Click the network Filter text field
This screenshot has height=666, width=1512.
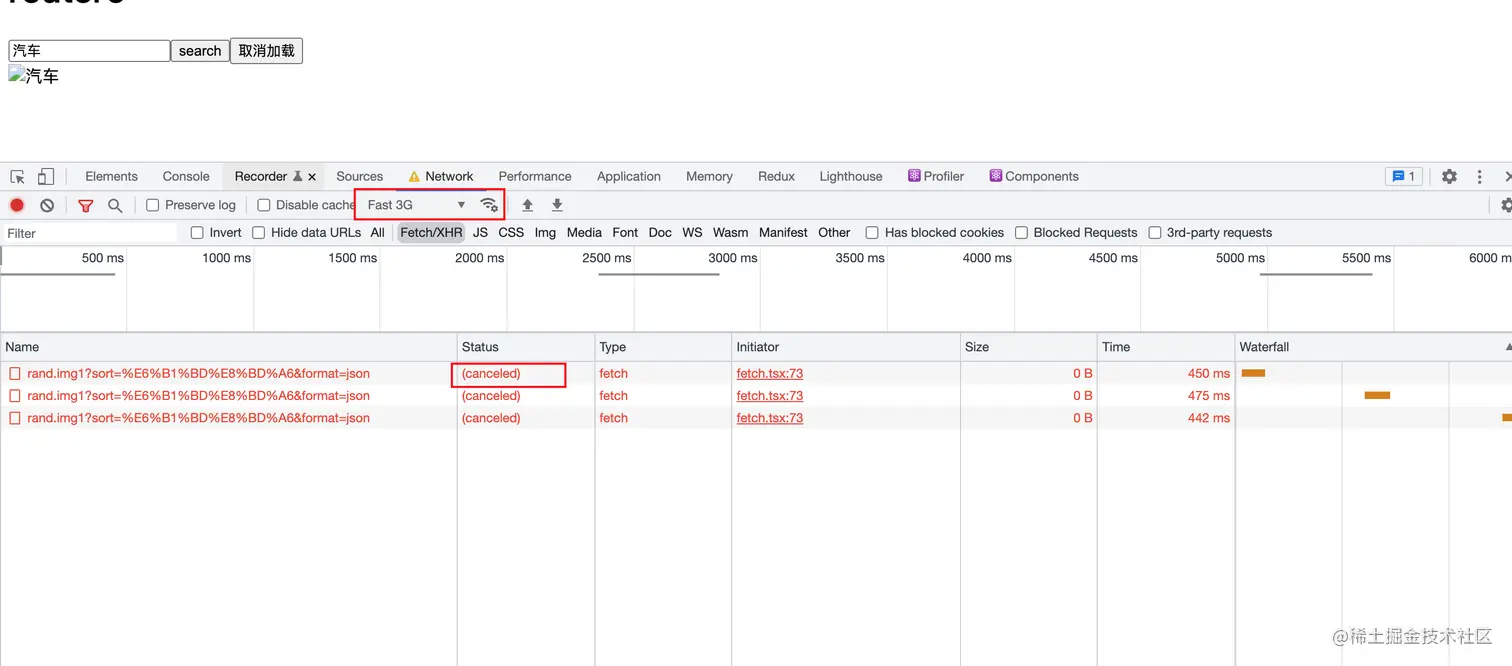point(90,233)
